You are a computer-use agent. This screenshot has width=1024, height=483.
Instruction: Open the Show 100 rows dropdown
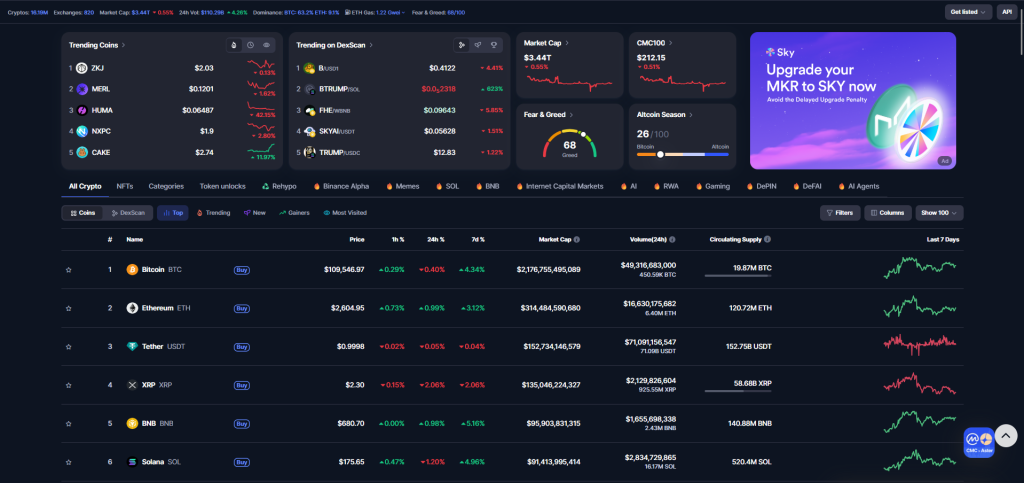(x=939, y=213)
